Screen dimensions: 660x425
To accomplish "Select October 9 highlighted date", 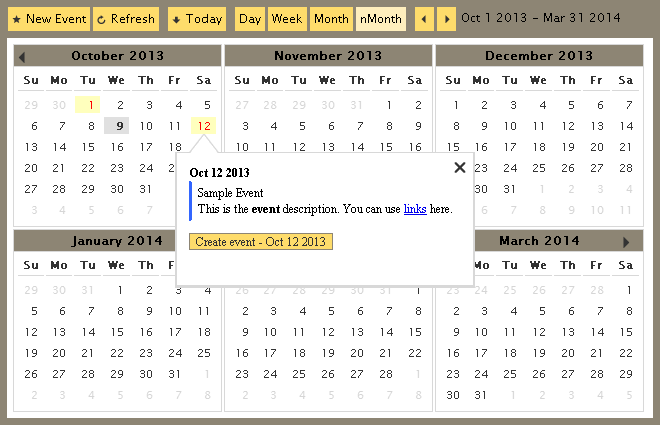I will [119, 126].
